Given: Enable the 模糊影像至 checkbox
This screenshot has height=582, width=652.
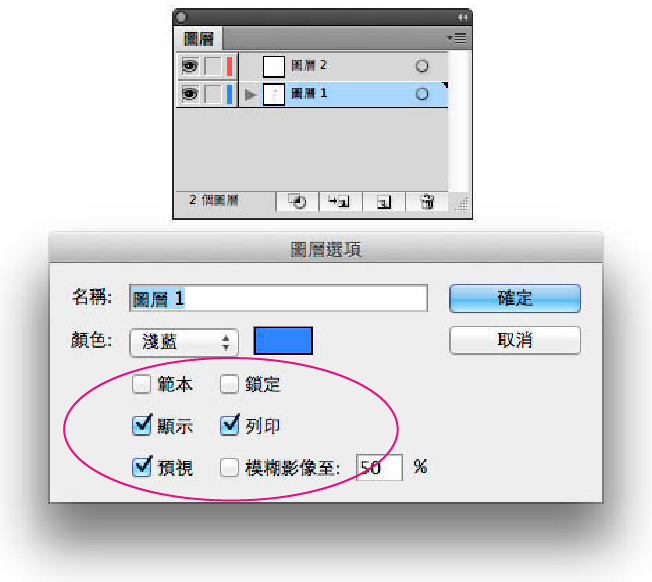Looking at the screenshot, I should [229, 467].
